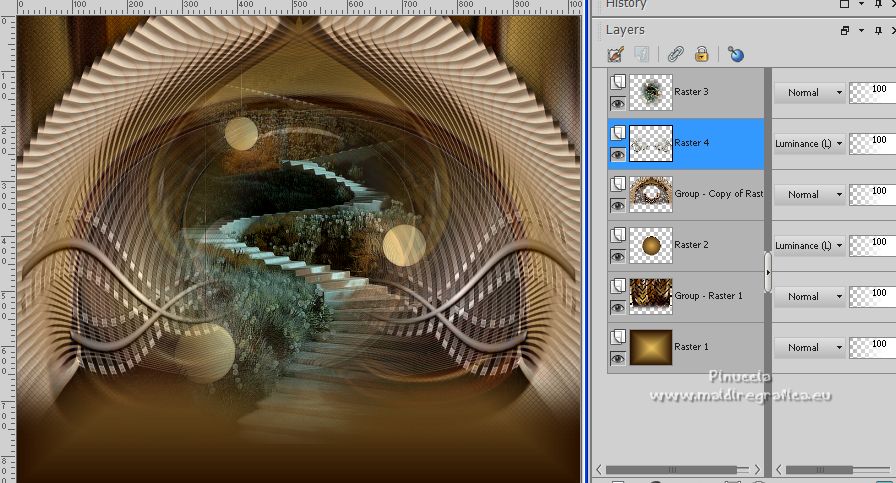
Task: Open blend mode dropdown for Group - Raster 1
Action: [809, 297]
